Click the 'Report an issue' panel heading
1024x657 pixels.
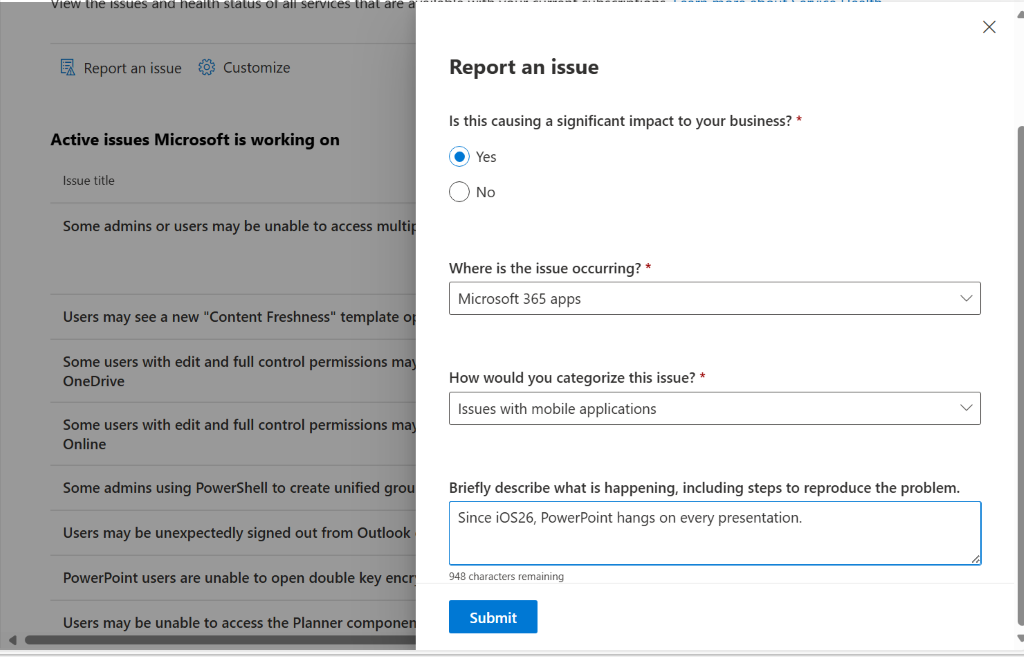coord(524,67)
